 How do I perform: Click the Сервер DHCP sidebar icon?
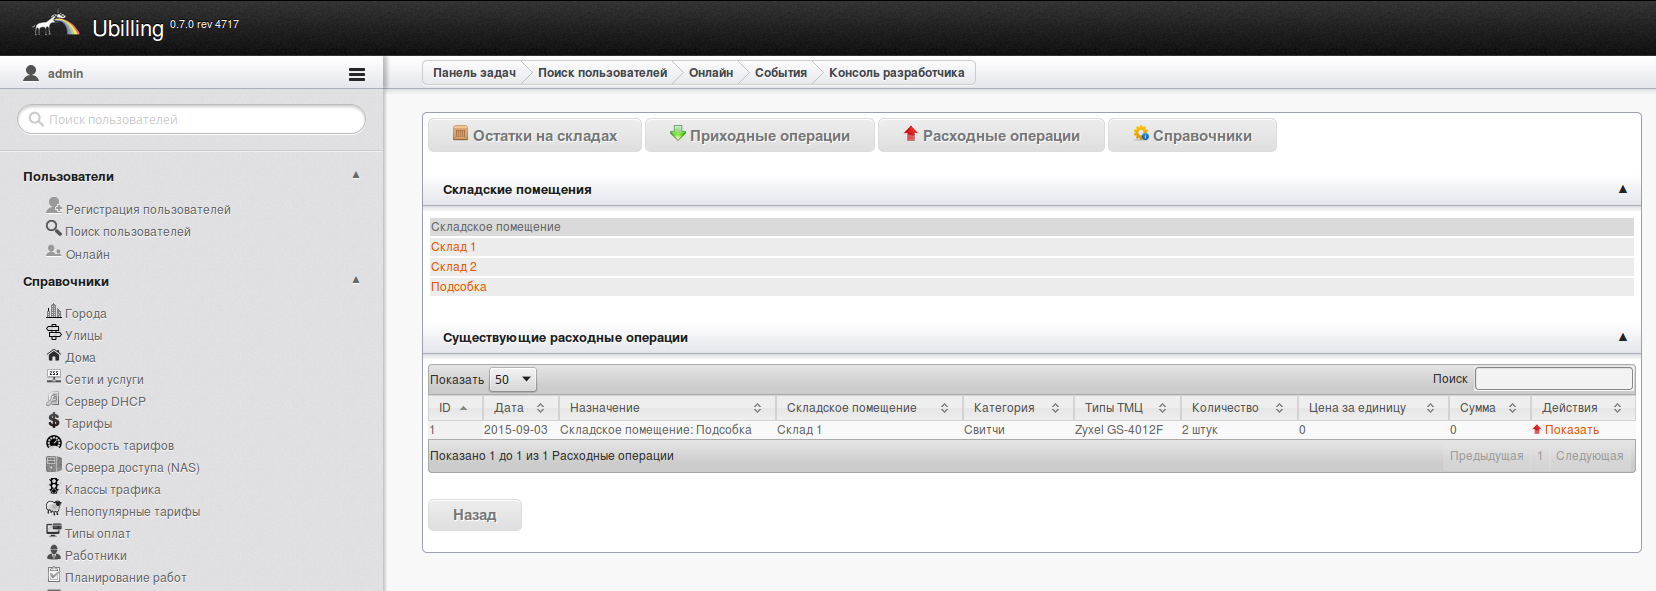pos(54,400)
